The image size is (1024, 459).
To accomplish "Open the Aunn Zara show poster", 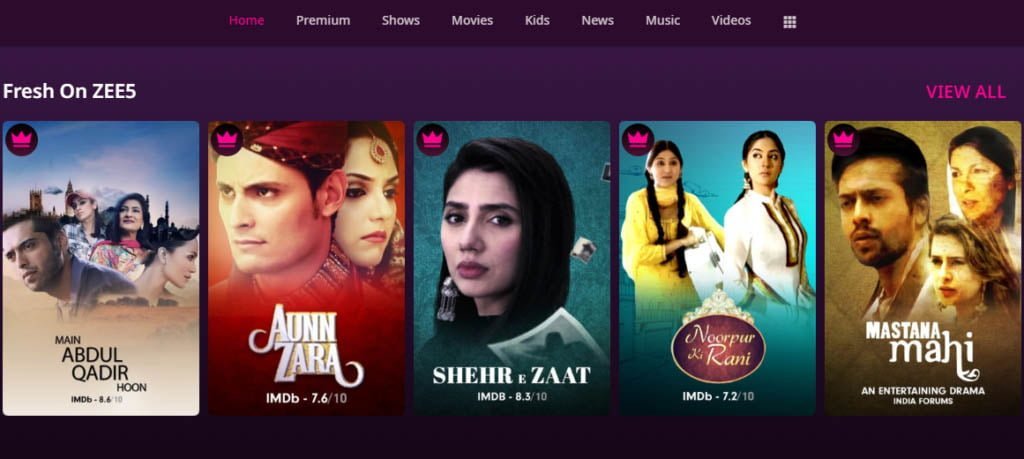I will click(x=306, y=268).
